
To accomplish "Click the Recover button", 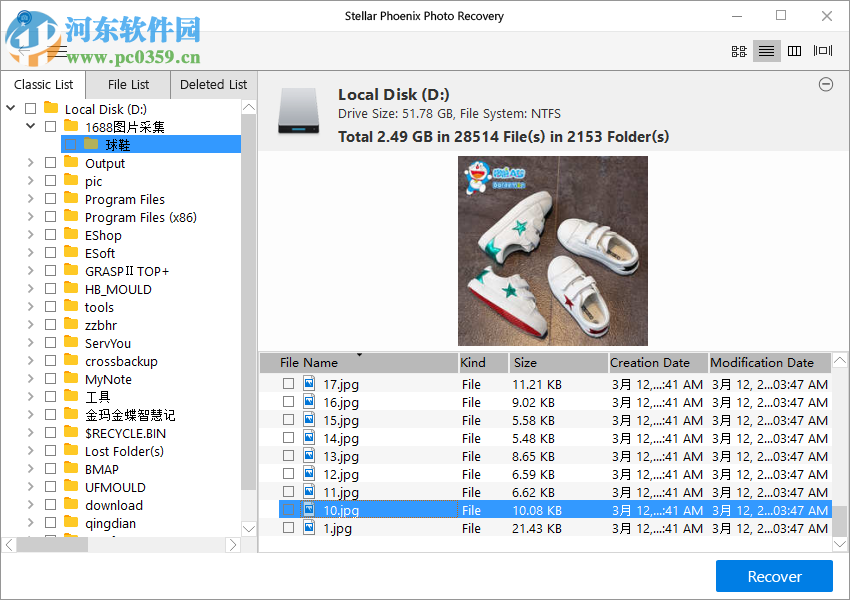I will pos(774,576).
